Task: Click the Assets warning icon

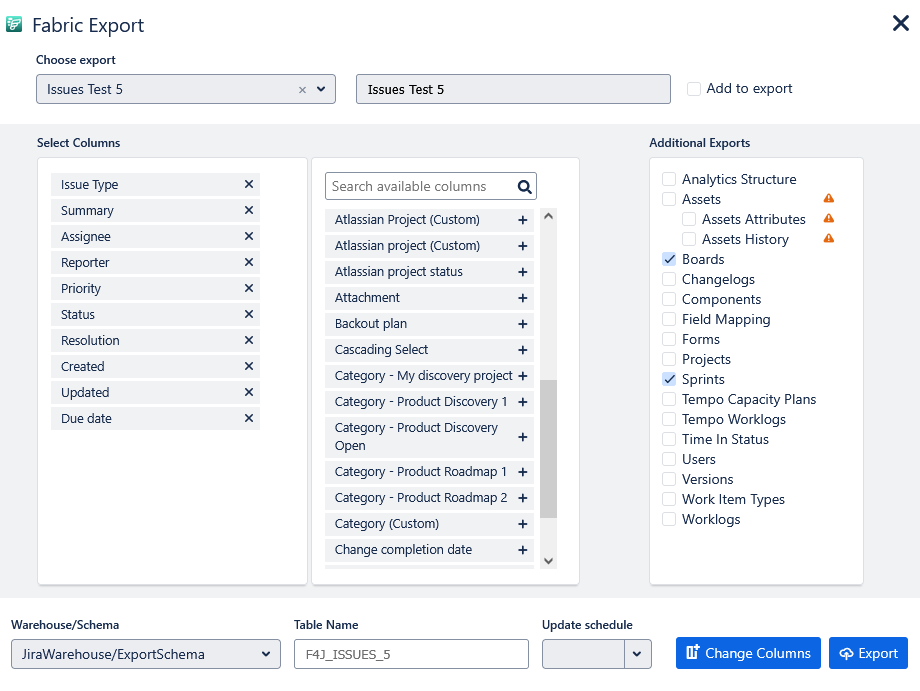Action: tap(828, 199)
